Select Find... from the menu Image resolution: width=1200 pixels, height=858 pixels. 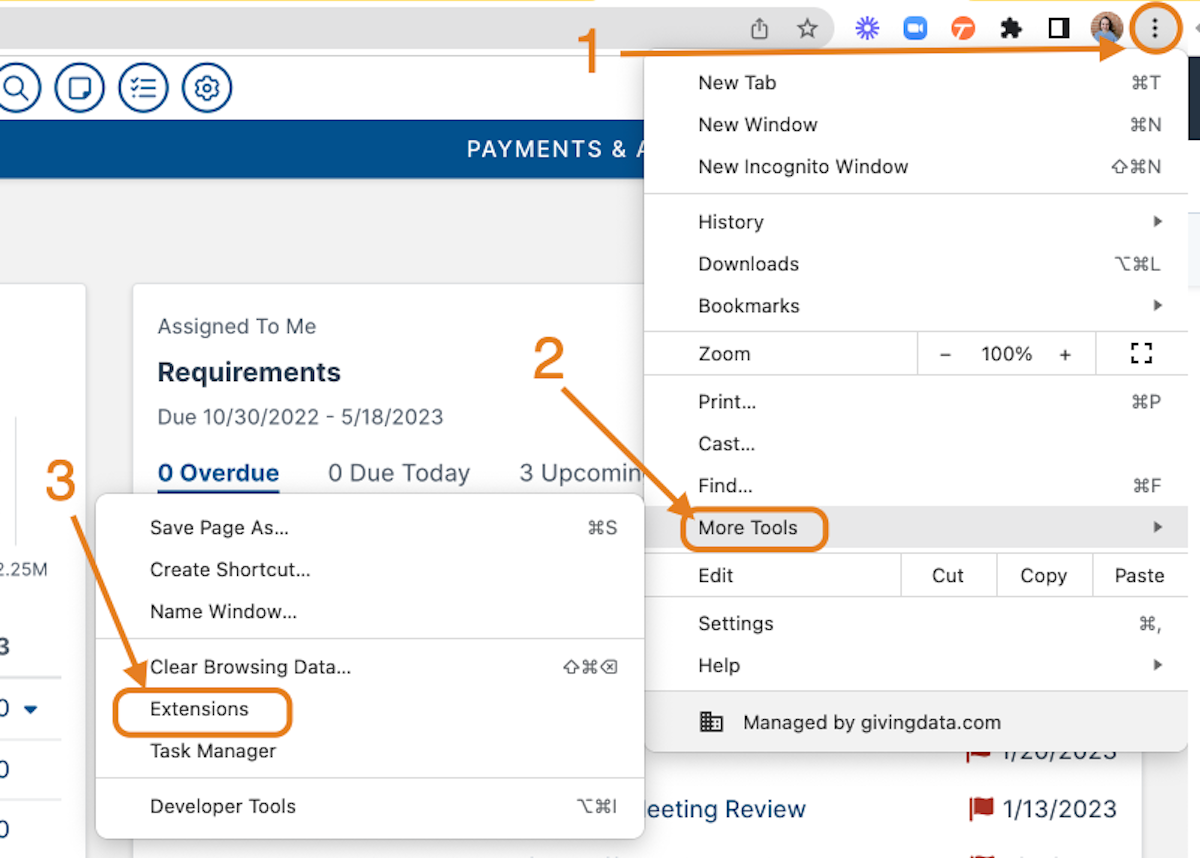915,486
